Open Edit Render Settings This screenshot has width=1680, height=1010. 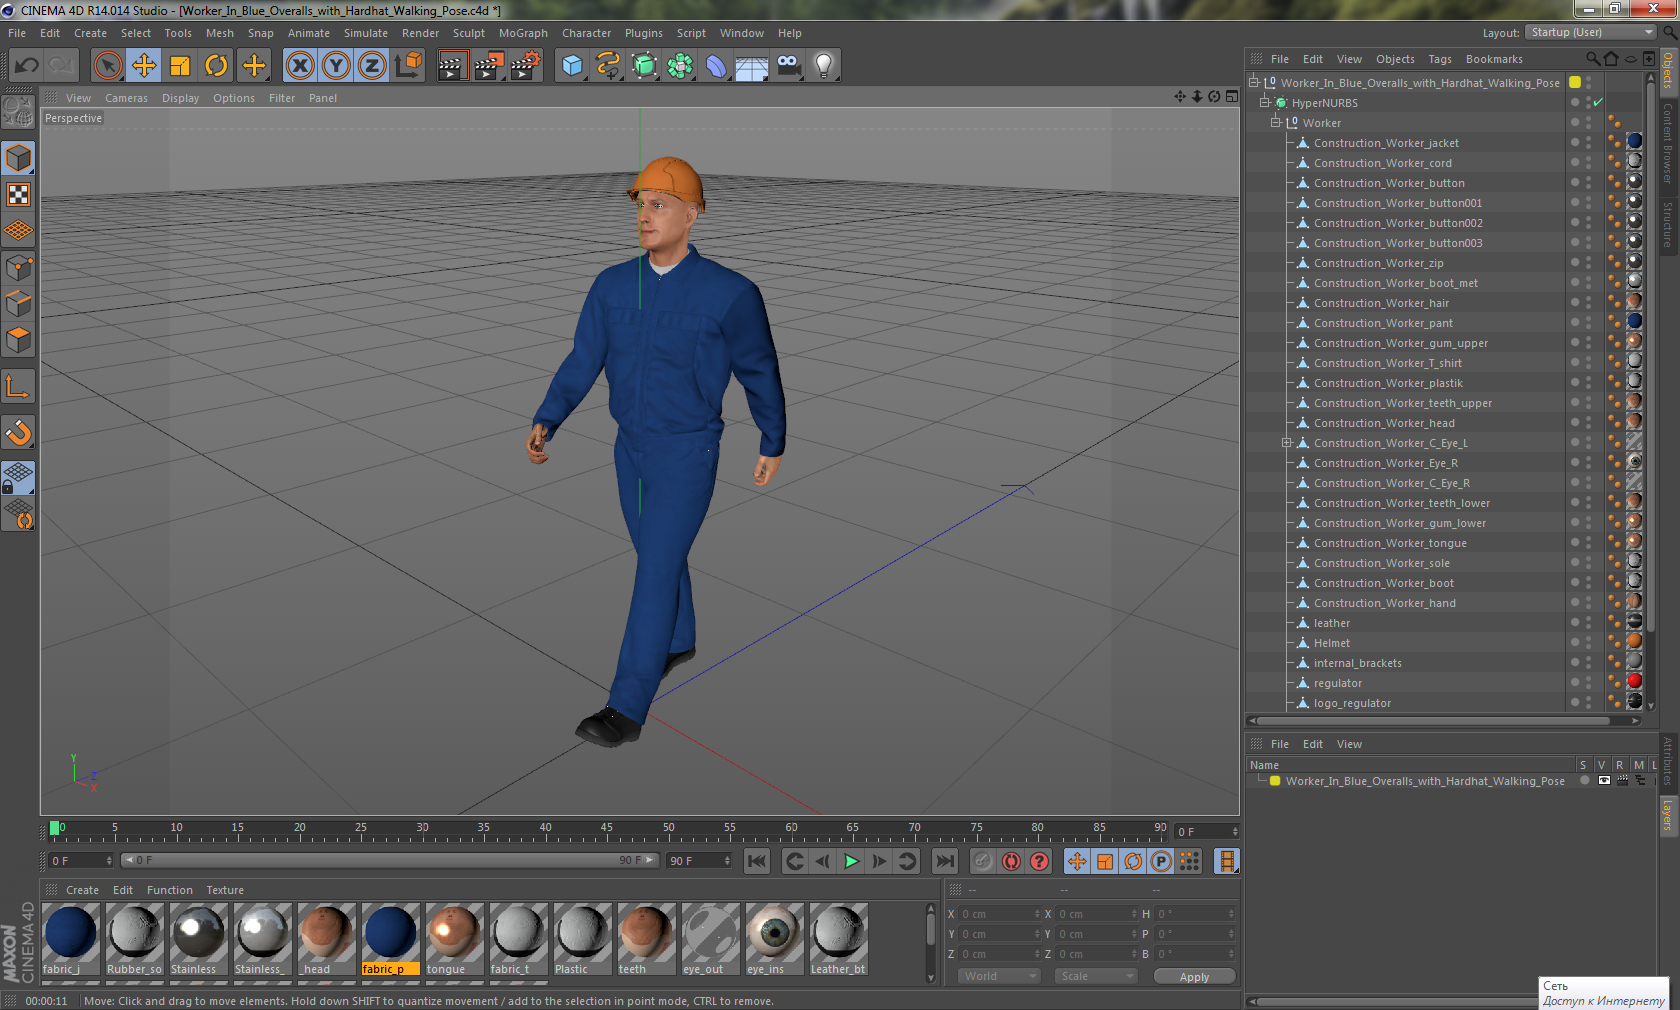[526, 66]
